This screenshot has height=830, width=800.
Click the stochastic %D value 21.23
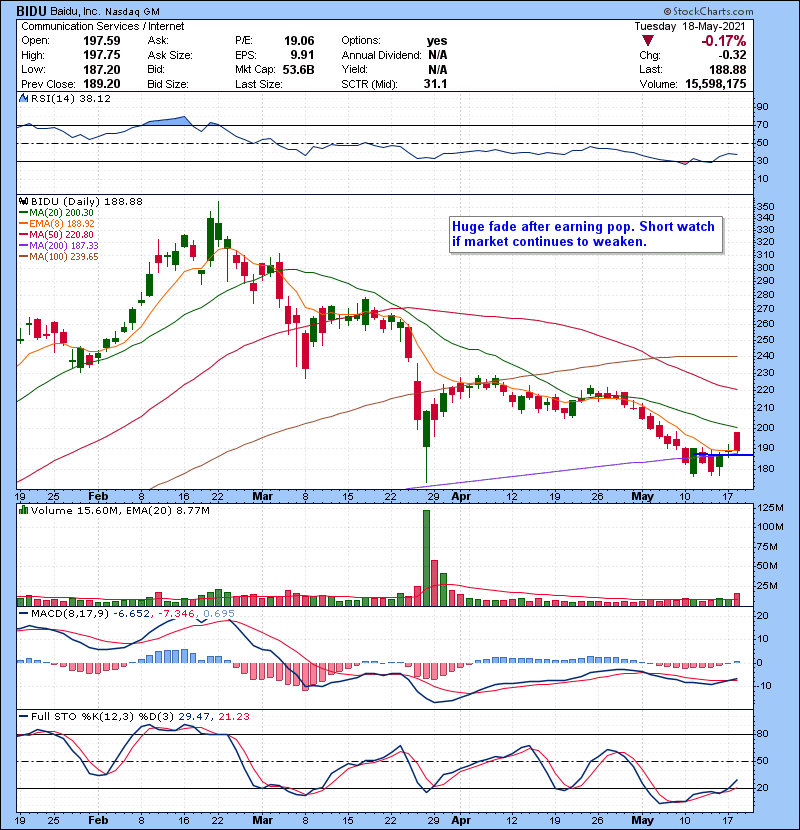(233, 716)
